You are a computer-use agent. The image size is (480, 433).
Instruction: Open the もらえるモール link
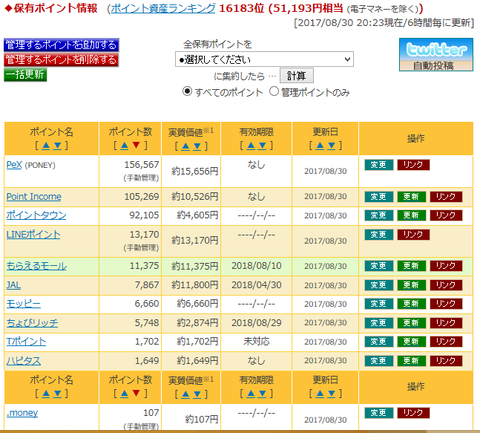(37, 266)
